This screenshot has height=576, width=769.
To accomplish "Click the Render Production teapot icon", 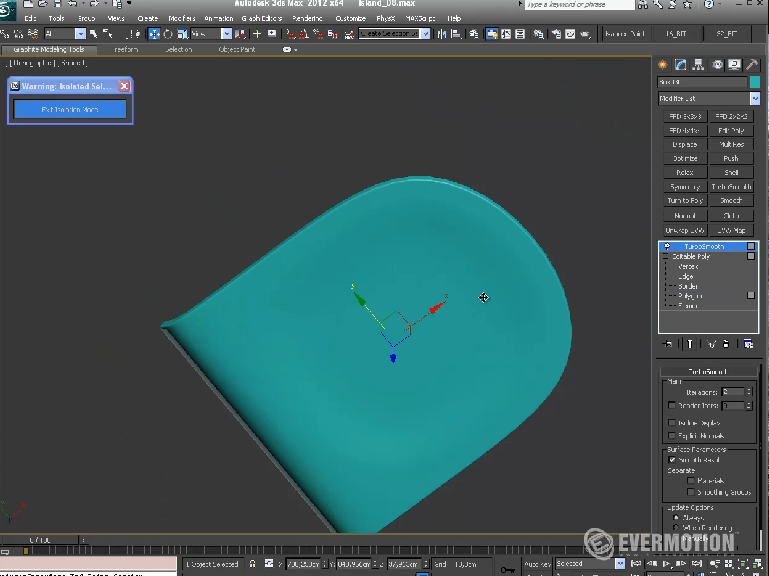I will point(585,34).
